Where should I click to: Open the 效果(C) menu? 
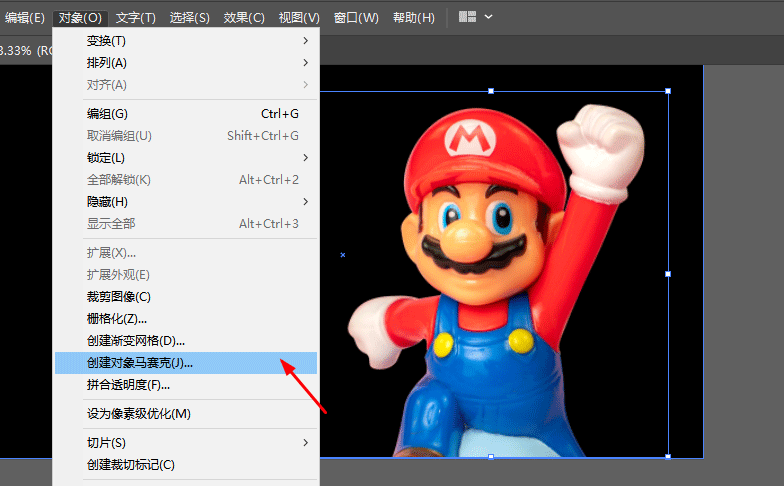[244, 18]
